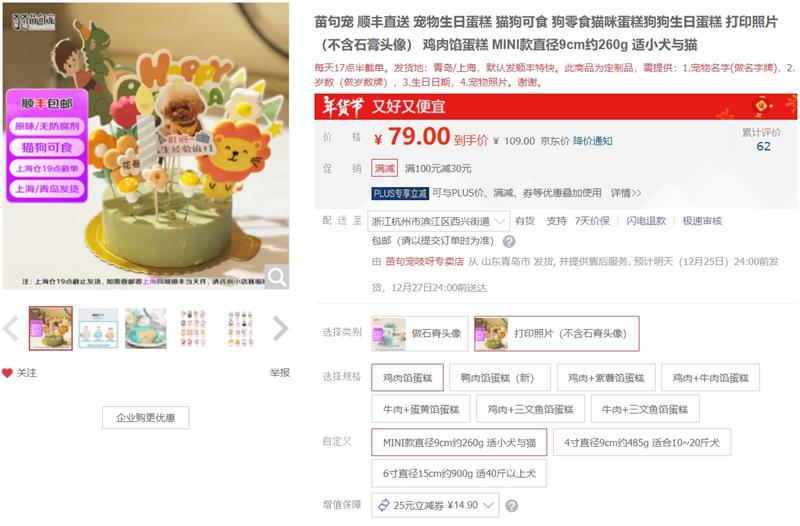
Task: Open the delivery address dropdown 浙江杭州市滨江区
Action: point(438,221)
